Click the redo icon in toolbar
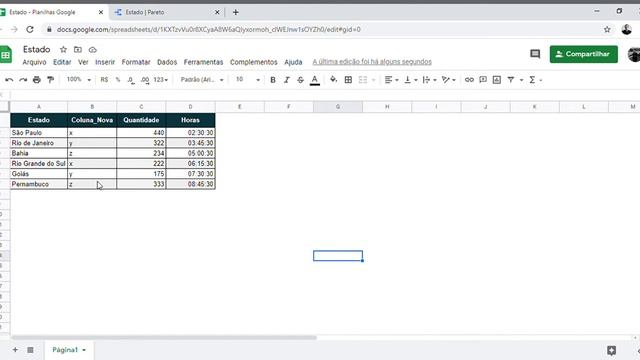Image resolution: width=640 pixels, height=360 pixels. (23, 80)
